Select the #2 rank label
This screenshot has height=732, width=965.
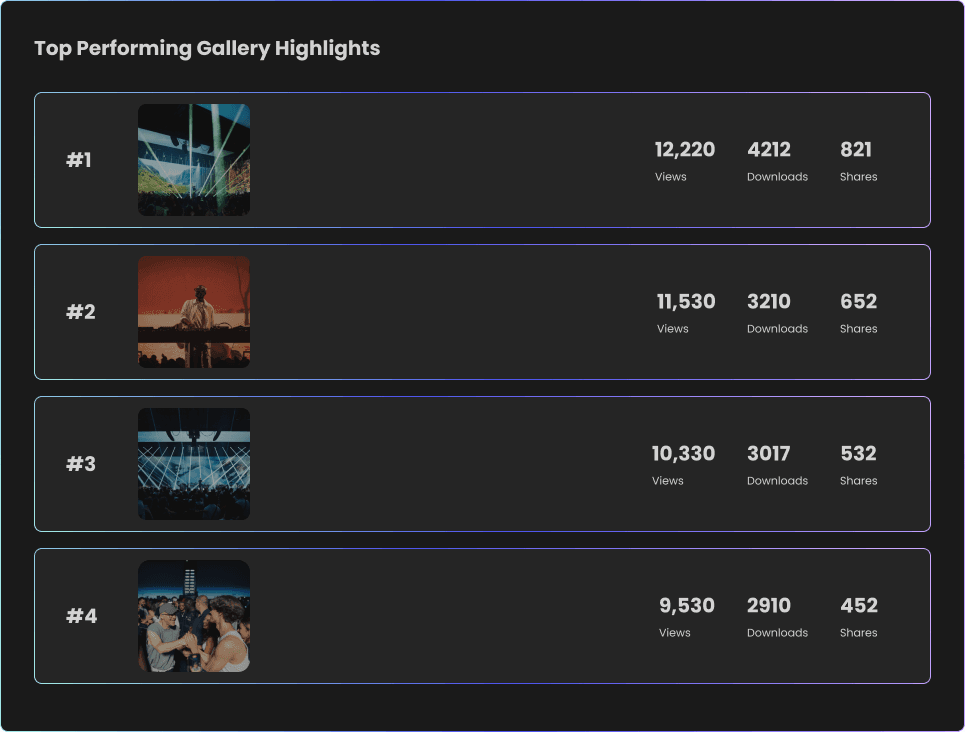(x=80, y=312)
